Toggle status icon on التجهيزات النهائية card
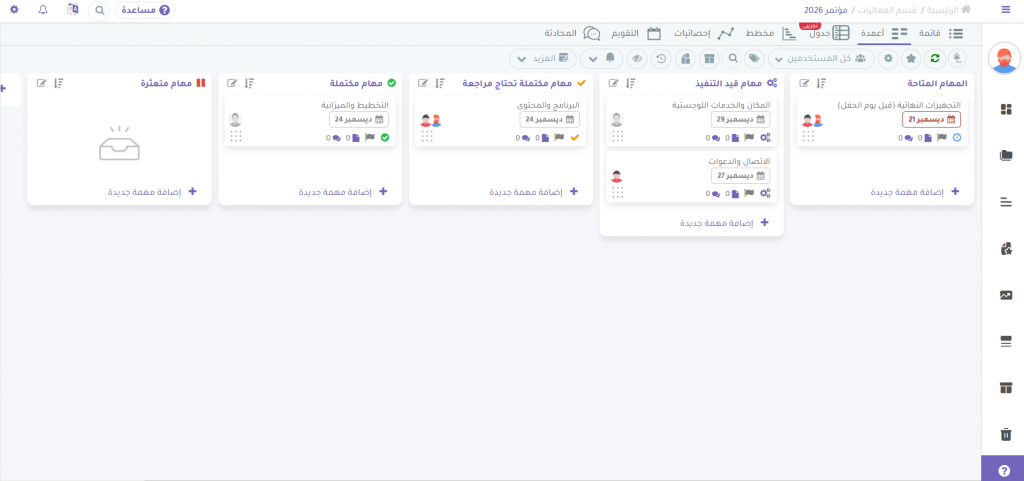 957,138
